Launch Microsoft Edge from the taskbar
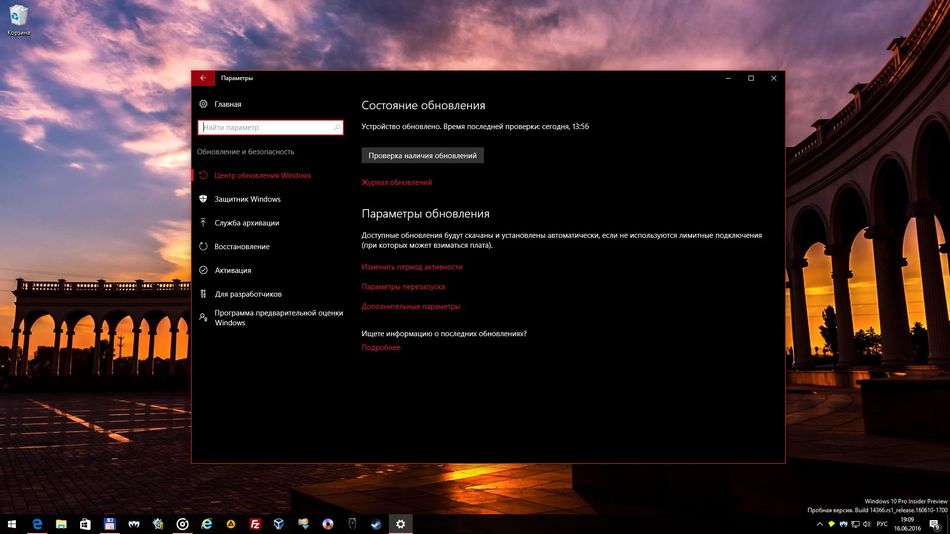The width and height of the screenshot is (950, 534). pos(37,524)
